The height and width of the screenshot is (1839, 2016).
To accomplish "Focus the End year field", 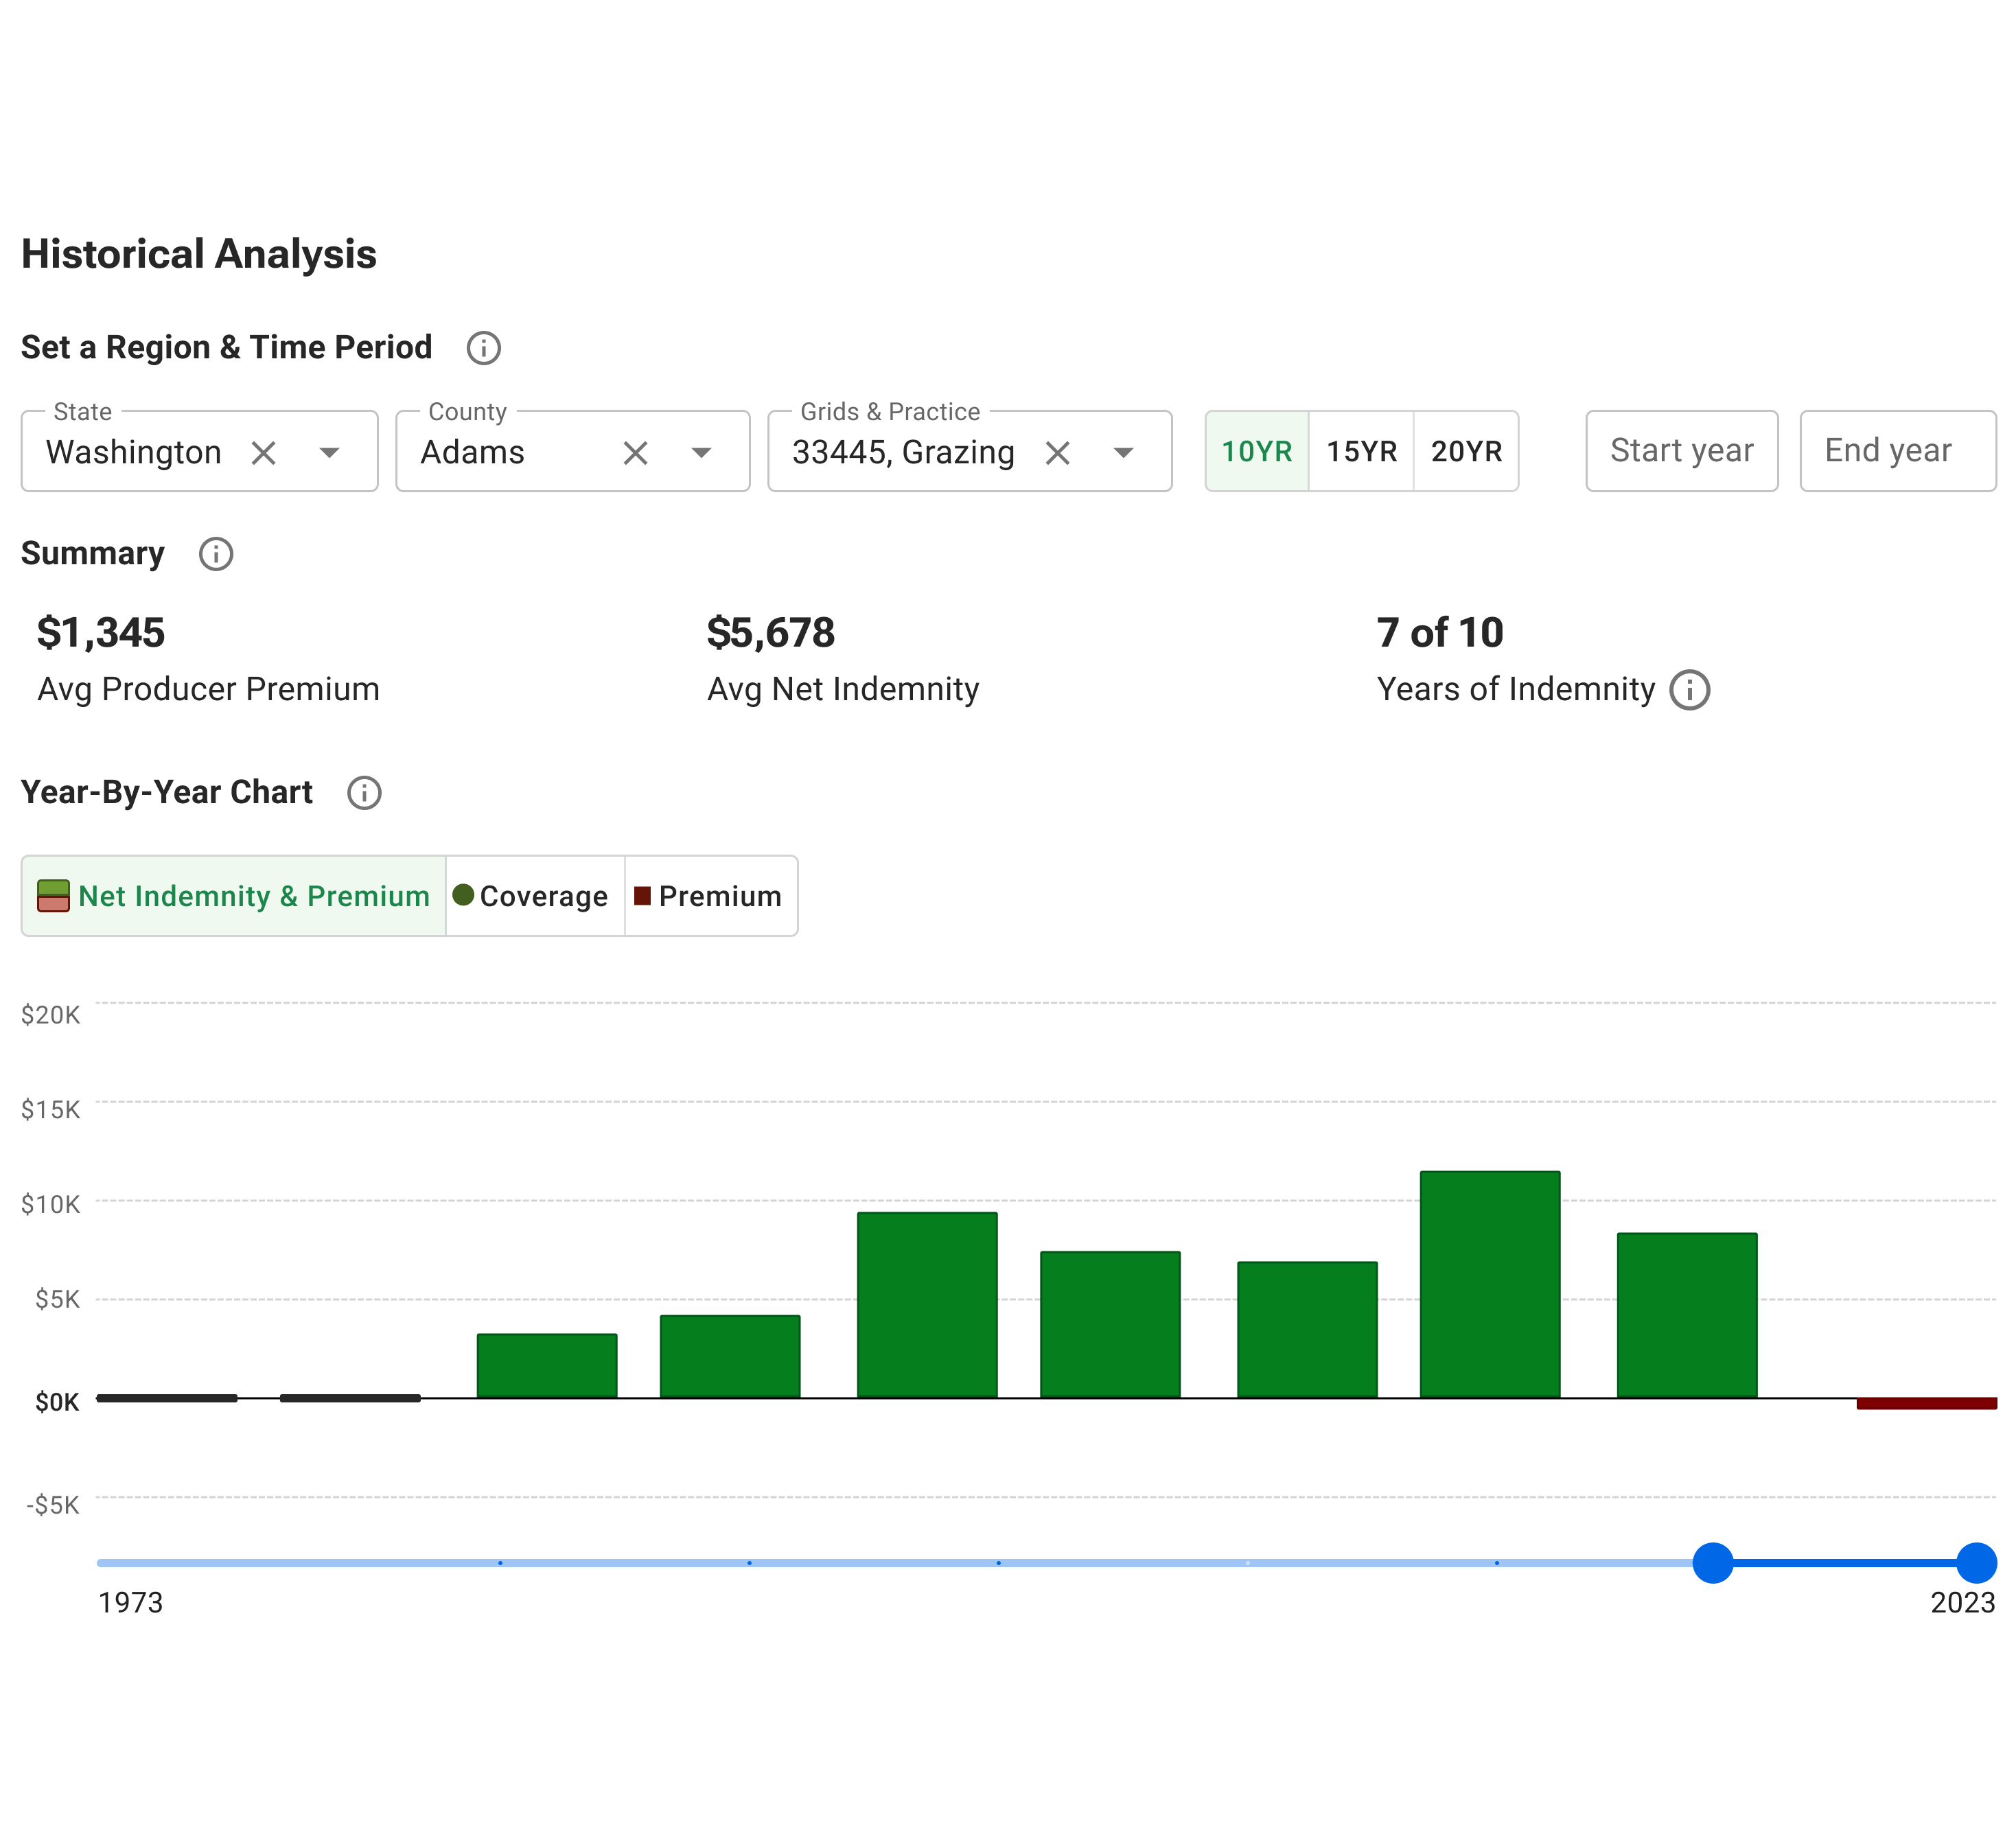I will 1898,451.
